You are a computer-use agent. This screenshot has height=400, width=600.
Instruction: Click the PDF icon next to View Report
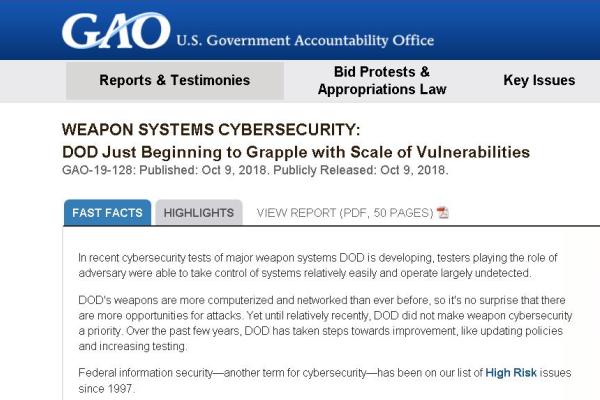point(443,212)
